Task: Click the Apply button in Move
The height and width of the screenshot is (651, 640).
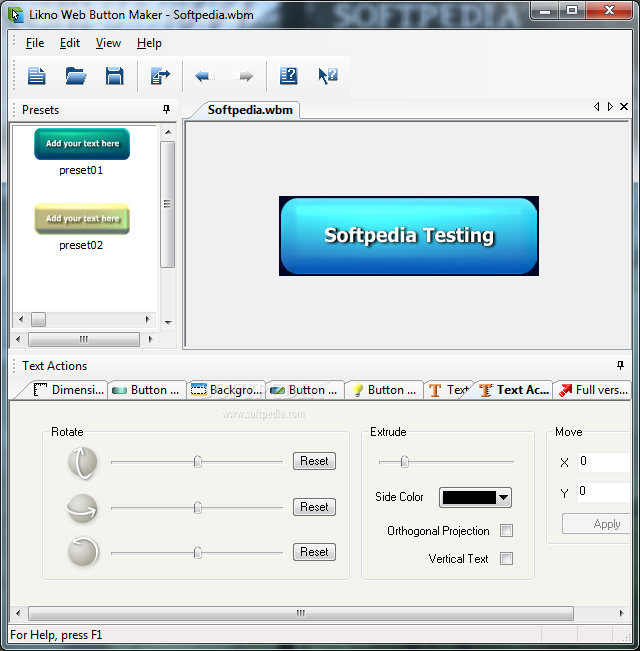Action: click(x=596, y=524)
